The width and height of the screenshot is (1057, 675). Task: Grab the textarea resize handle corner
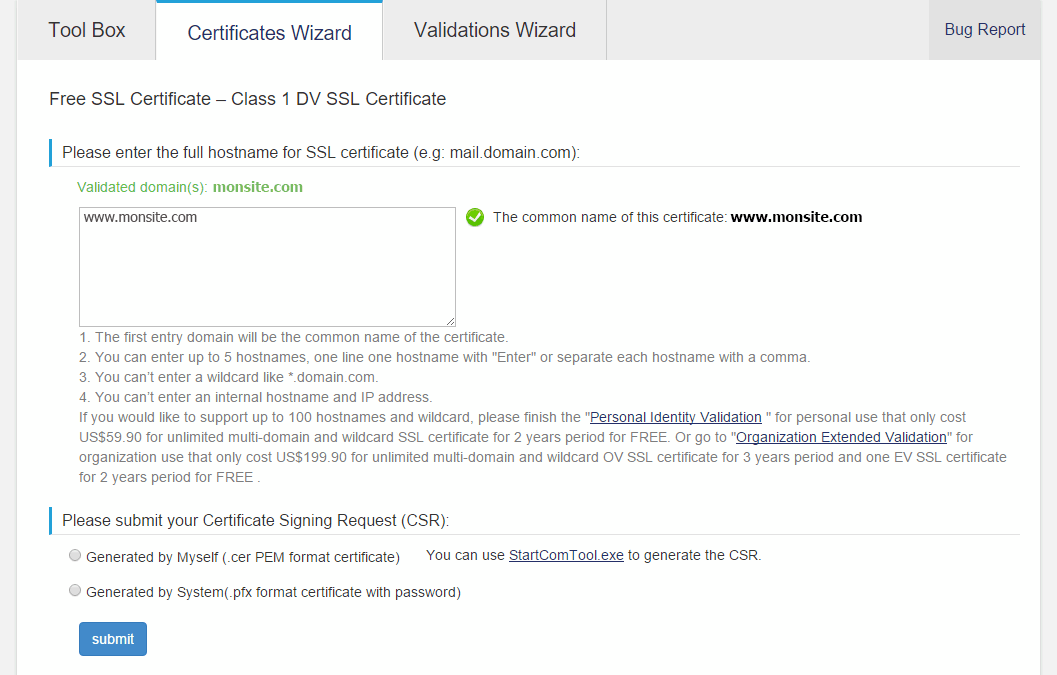point(450,322)
